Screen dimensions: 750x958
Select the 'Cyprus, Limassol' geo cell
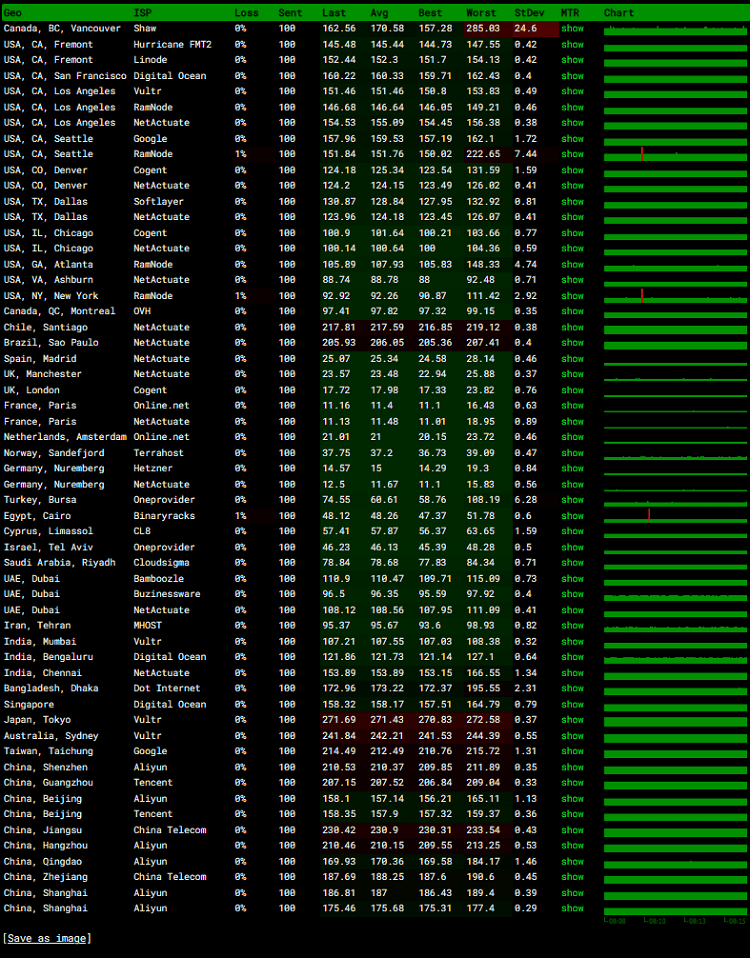48,531
